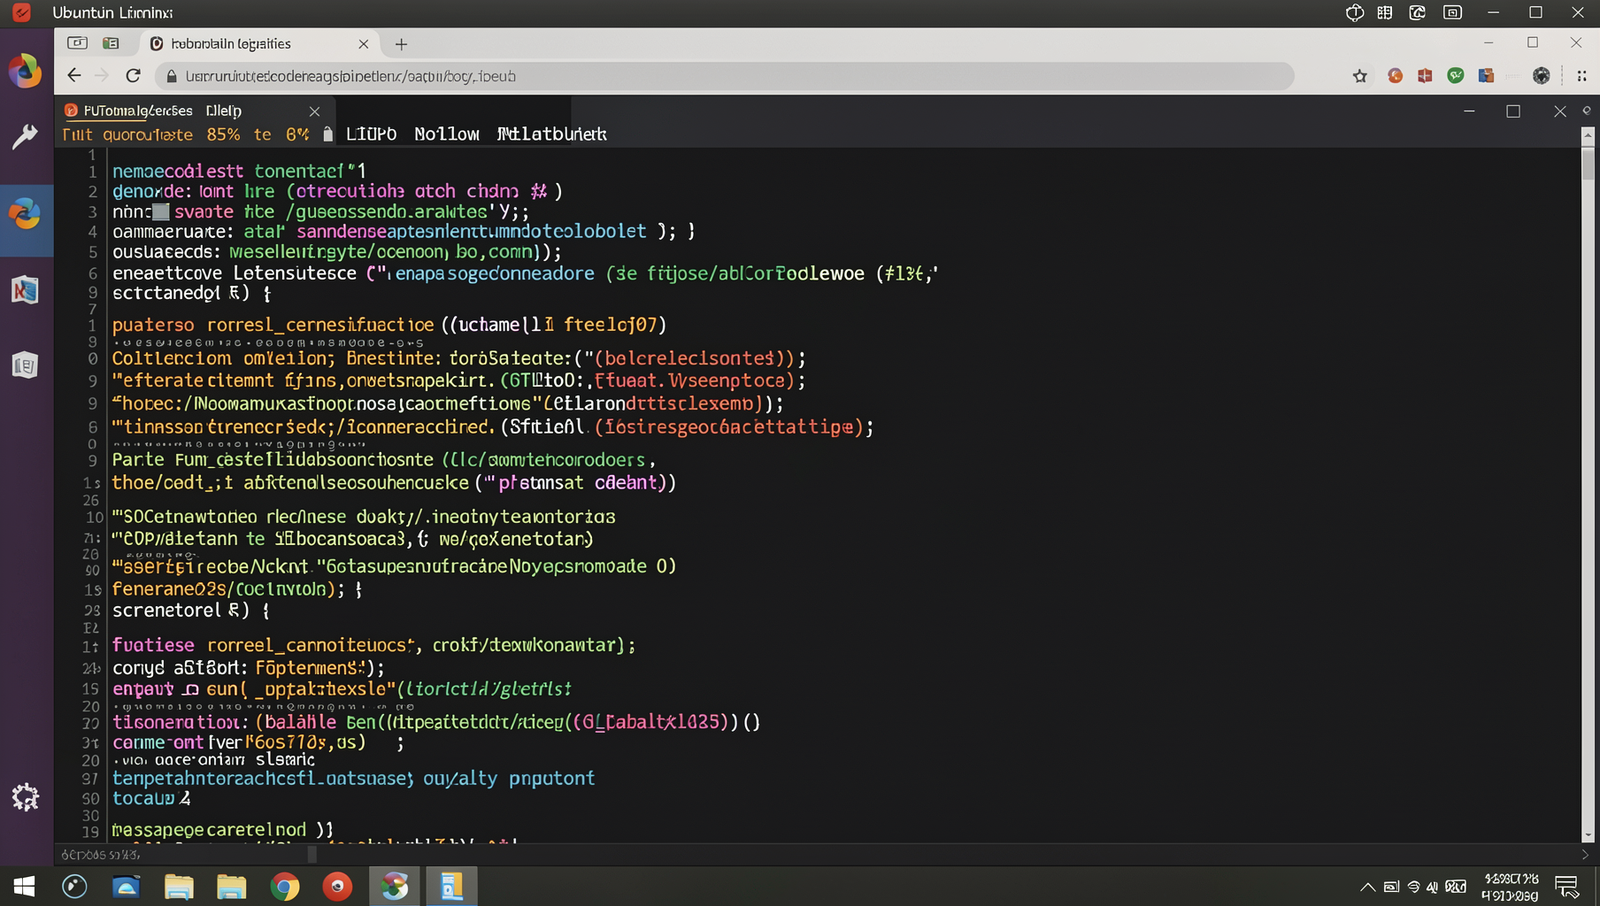
Task: Open settings gear in left dock
Action: (x=25, y=797)
